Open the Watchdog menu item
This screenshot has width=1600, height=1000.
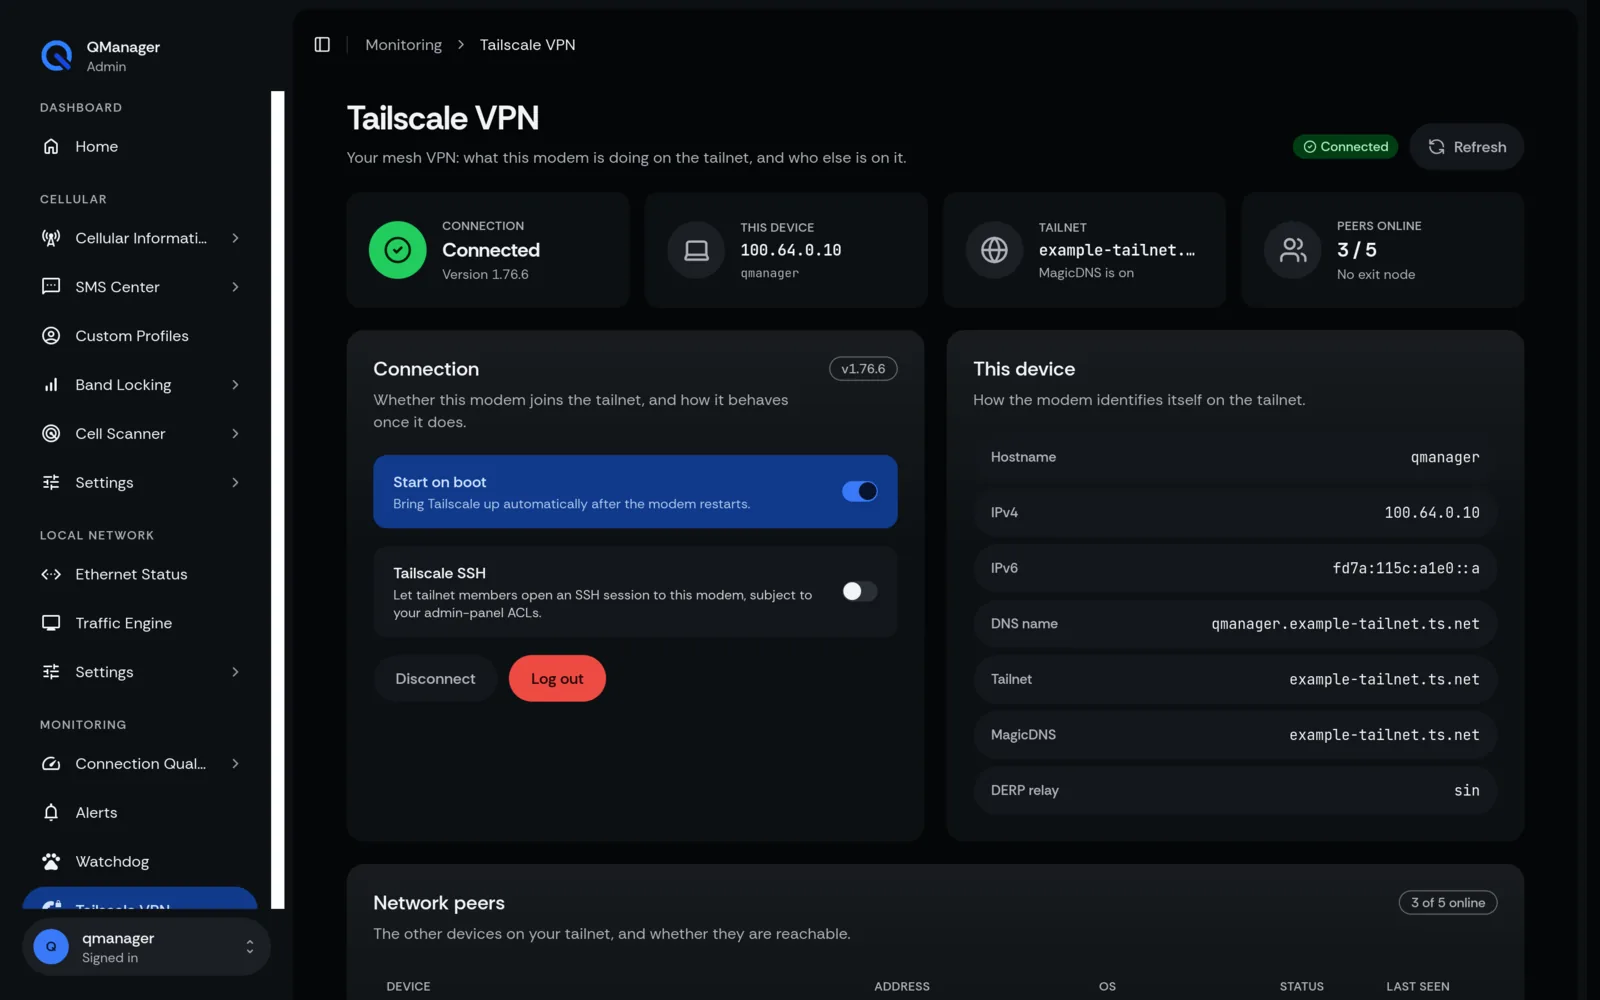click(140, 861)
